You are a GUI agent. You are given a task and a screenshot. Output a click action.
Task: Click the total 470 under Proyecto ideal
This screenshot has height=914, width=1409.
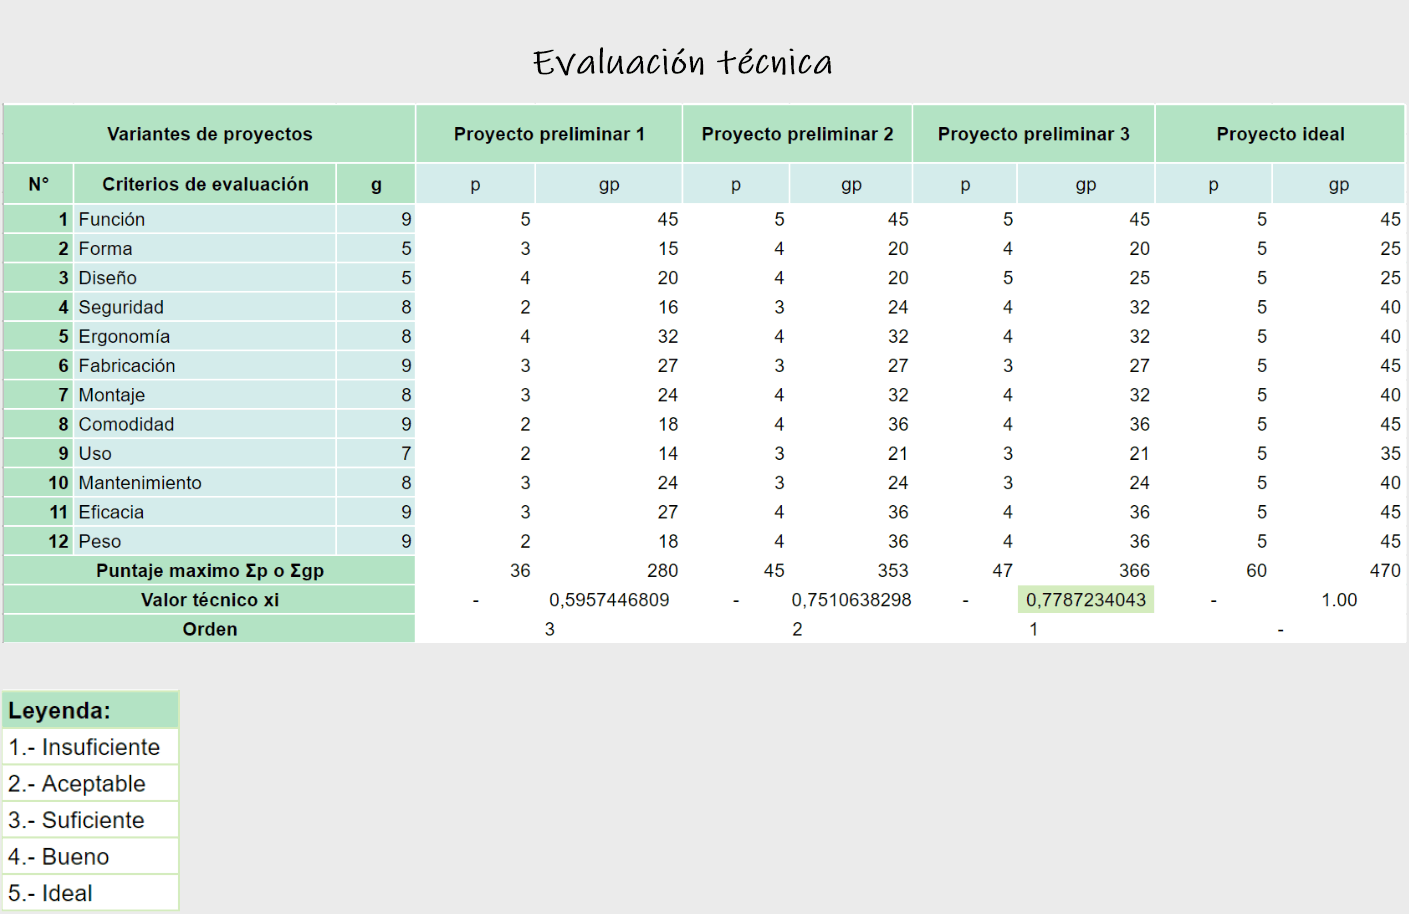[x=1385, y=571]
